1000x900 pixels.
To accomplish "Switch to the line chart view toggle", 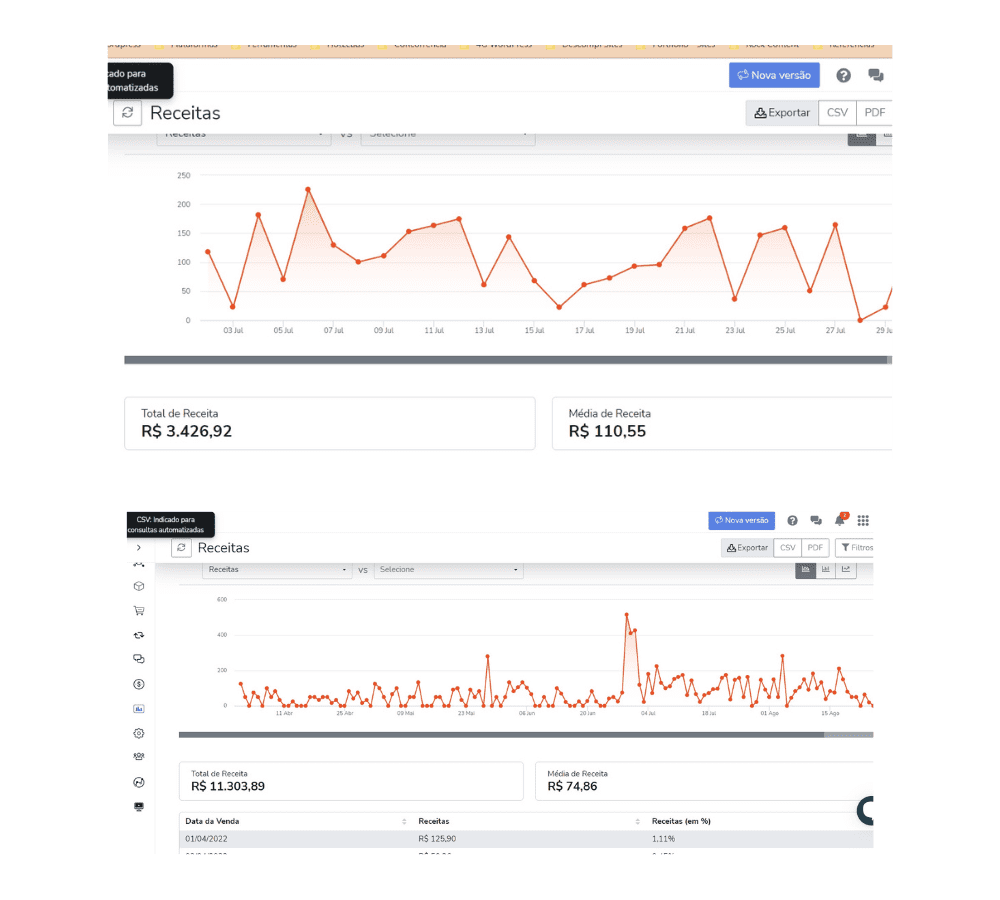I will point(846,569).
